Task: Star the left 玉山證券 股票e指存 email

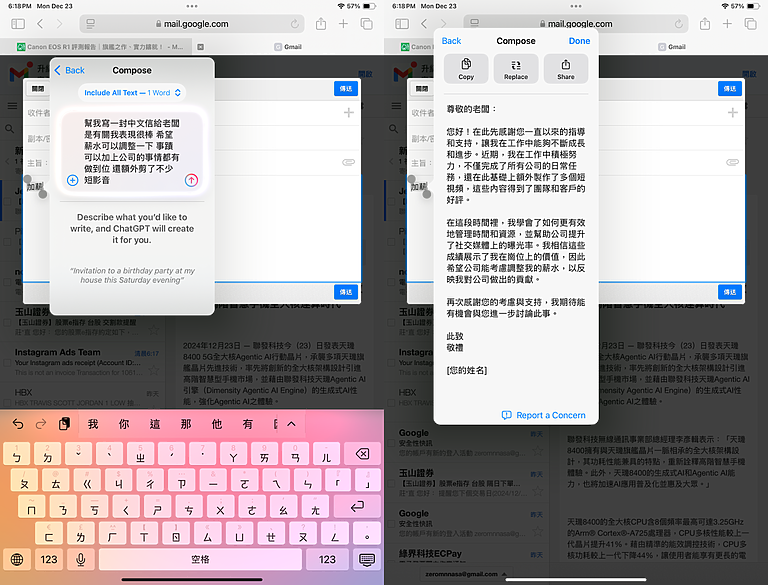Action: coord(154,330)
